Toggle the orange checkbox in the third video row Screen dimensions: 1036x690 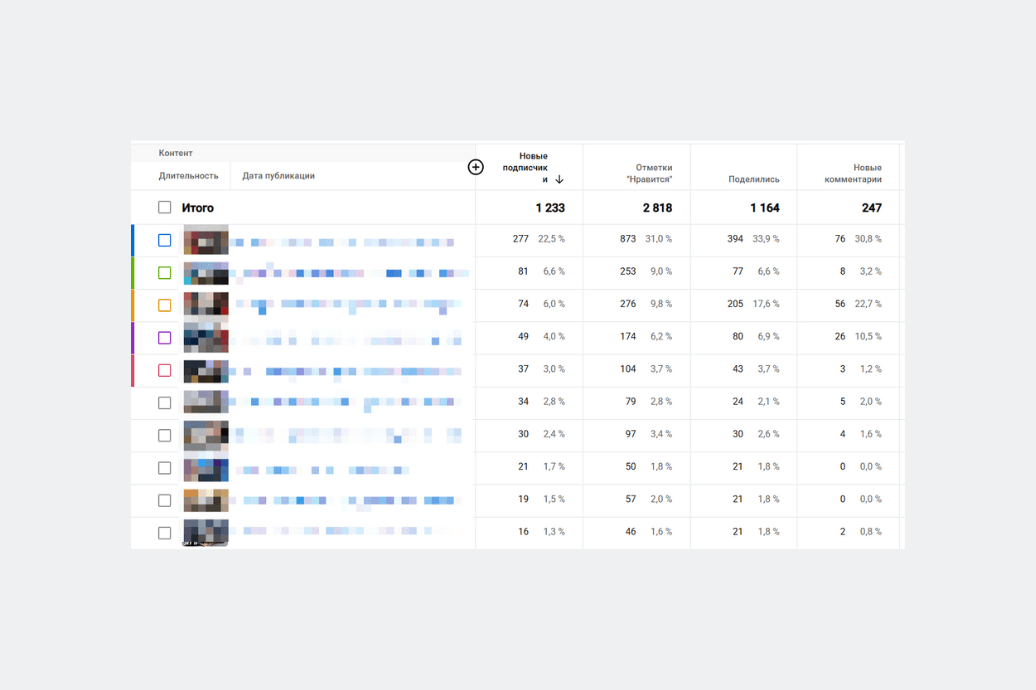tap(165, 305)
